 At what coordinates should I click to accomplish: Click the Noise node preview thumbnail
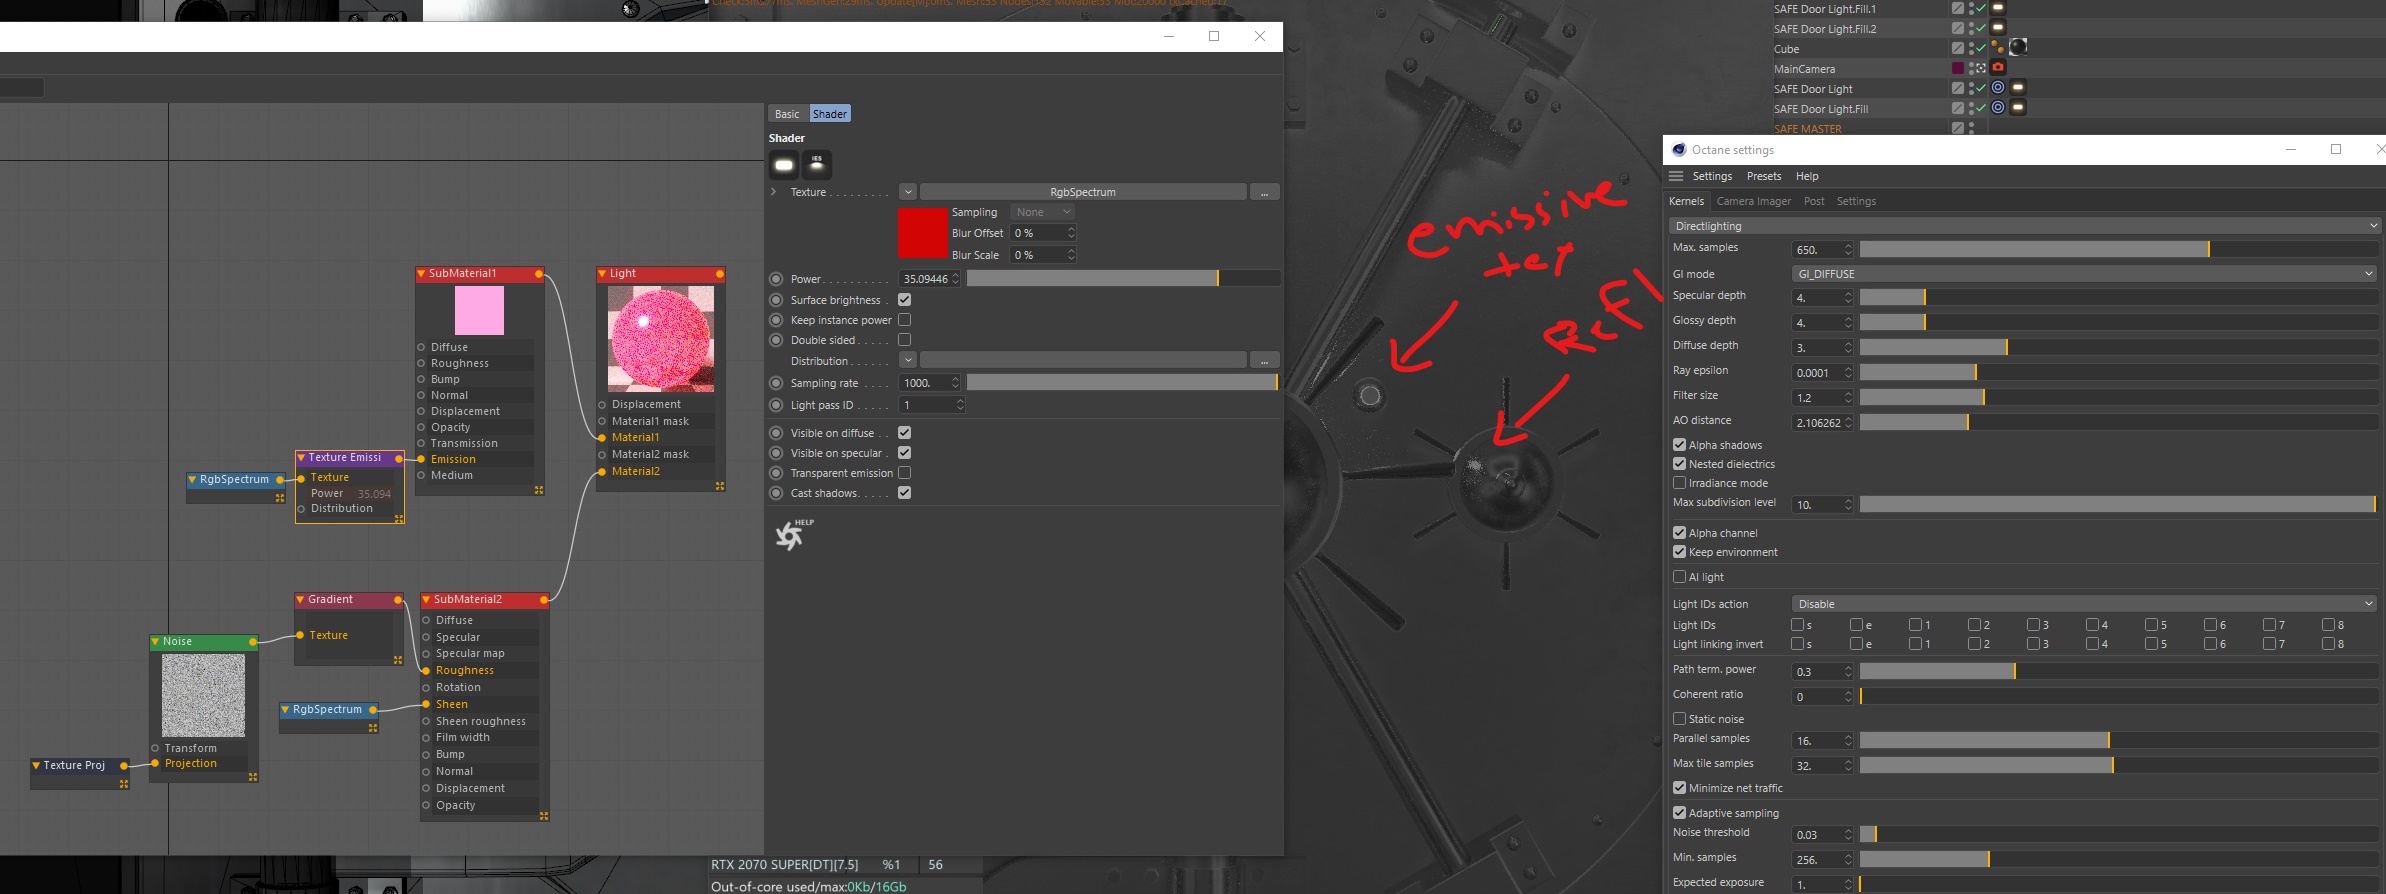203,696
